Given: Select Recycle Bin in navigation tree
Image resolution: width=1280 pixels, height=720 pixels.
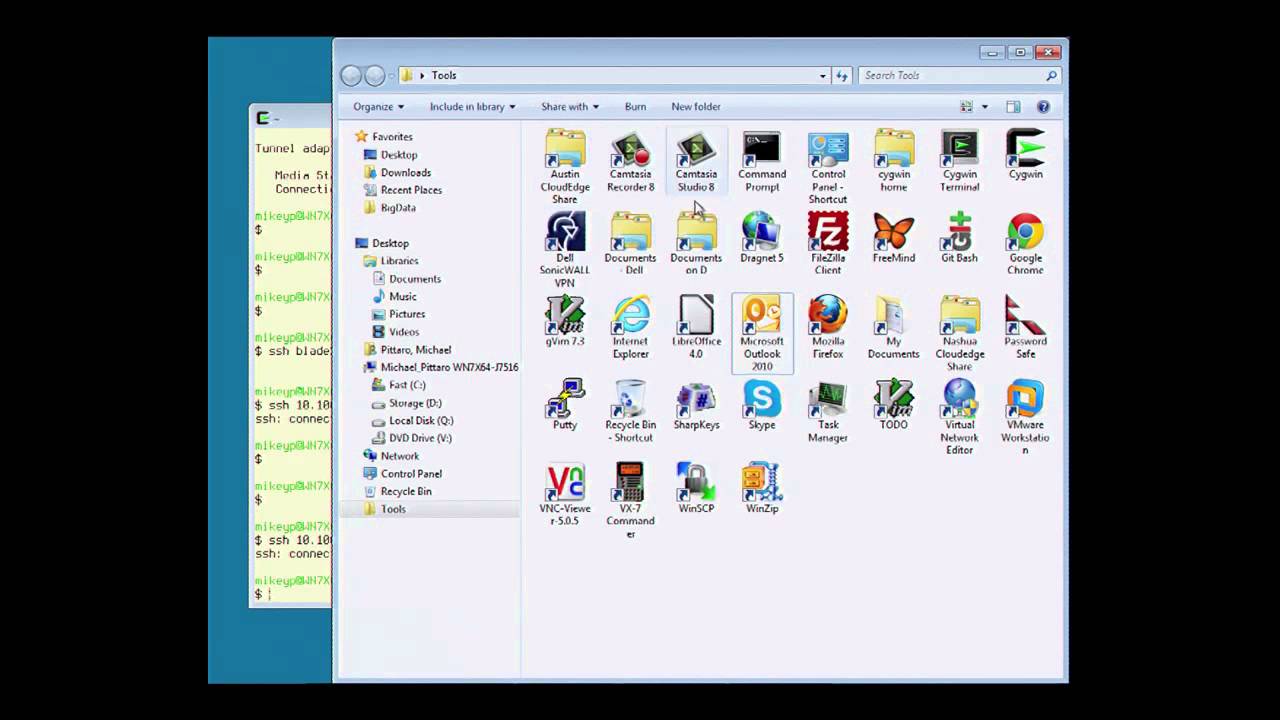Looking at the screenshot, I should pyautogui.click(x=405, y=492).
